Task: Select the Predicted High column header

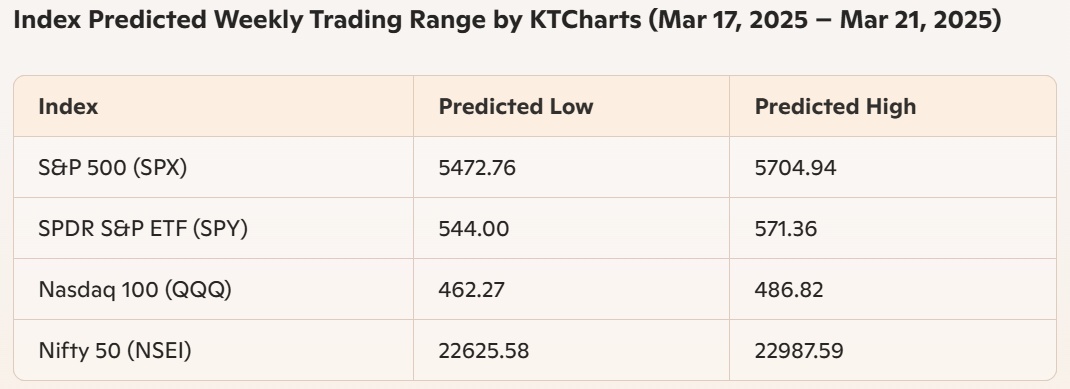Action: pos(835,106)
